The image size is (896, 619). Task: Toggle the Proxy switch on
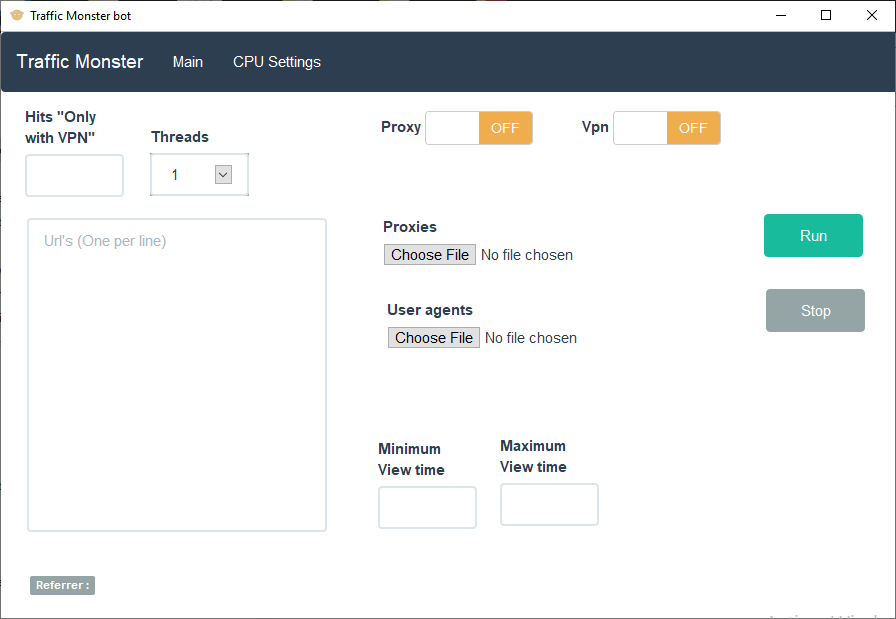[479, 128]
